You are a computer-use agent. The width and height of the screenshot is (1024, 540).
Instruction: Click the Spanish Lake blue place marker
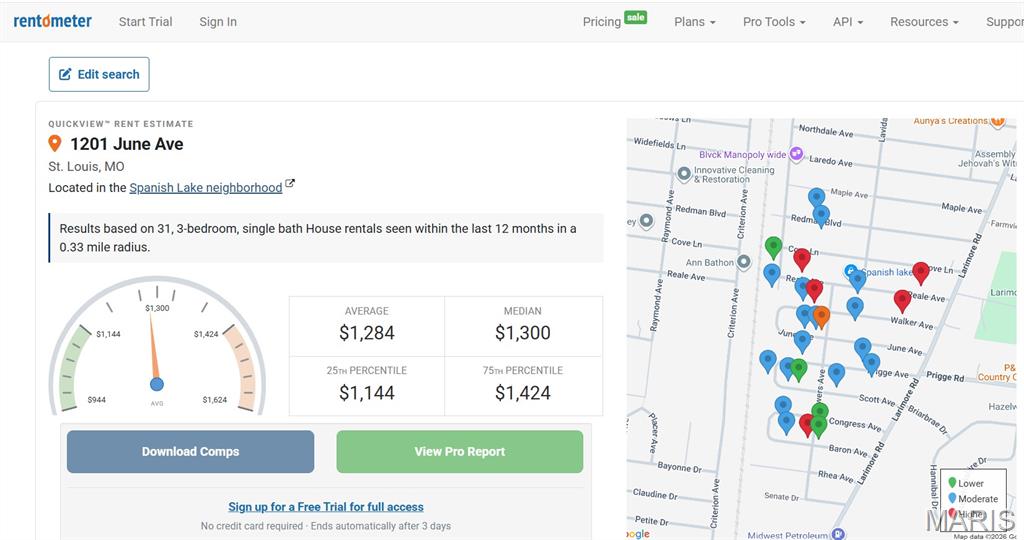click(x=850, y=270)
